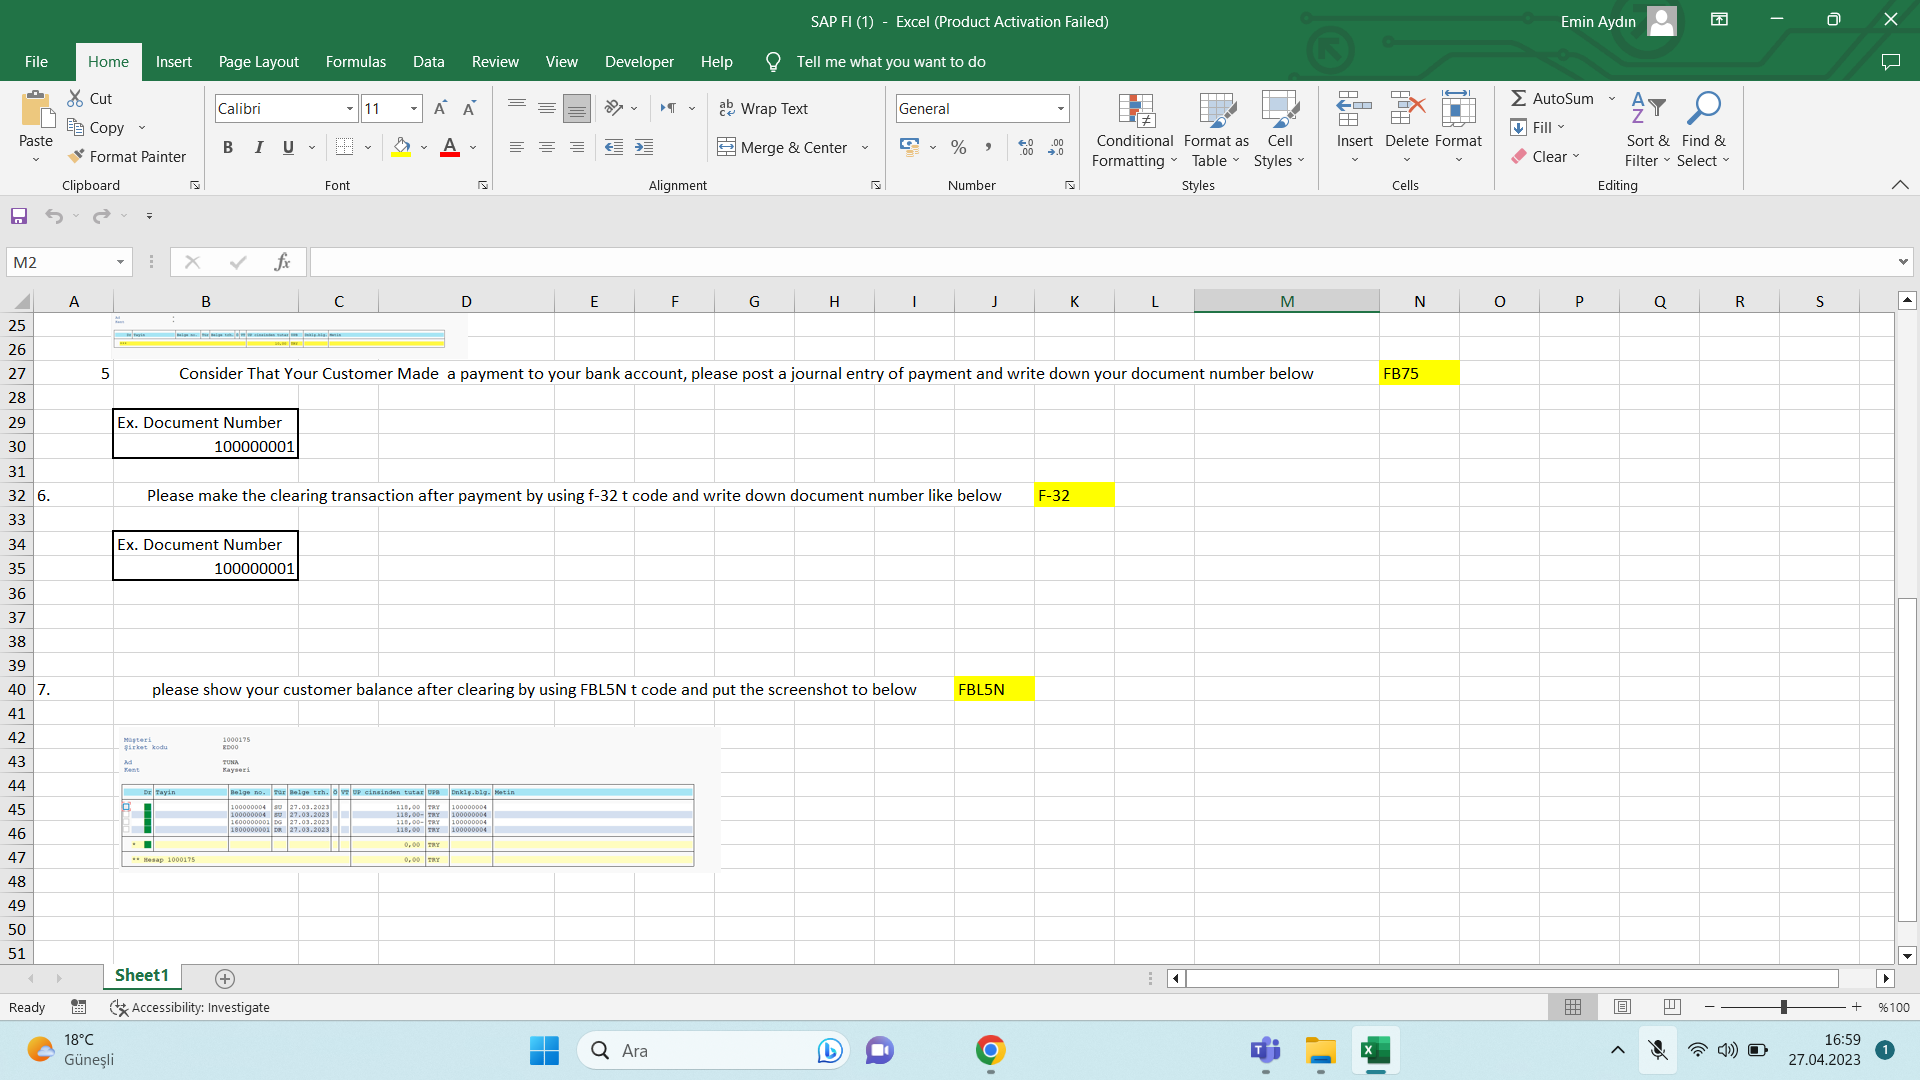Apply the yellow Fill Color swatch
This screenshot has height=1080, width=1920.
pos(402,147)
